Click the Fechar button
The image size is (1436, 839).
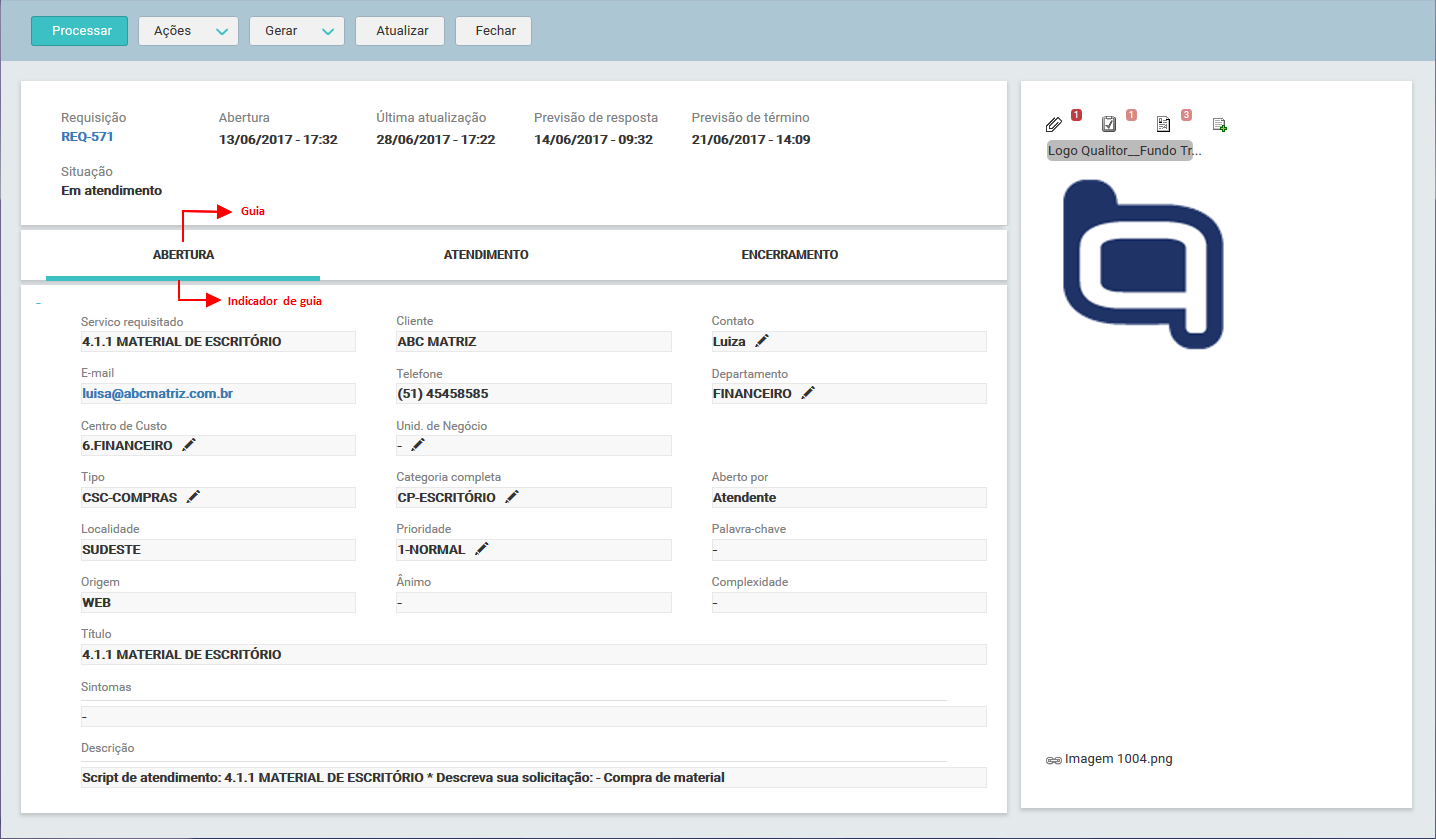495,31
